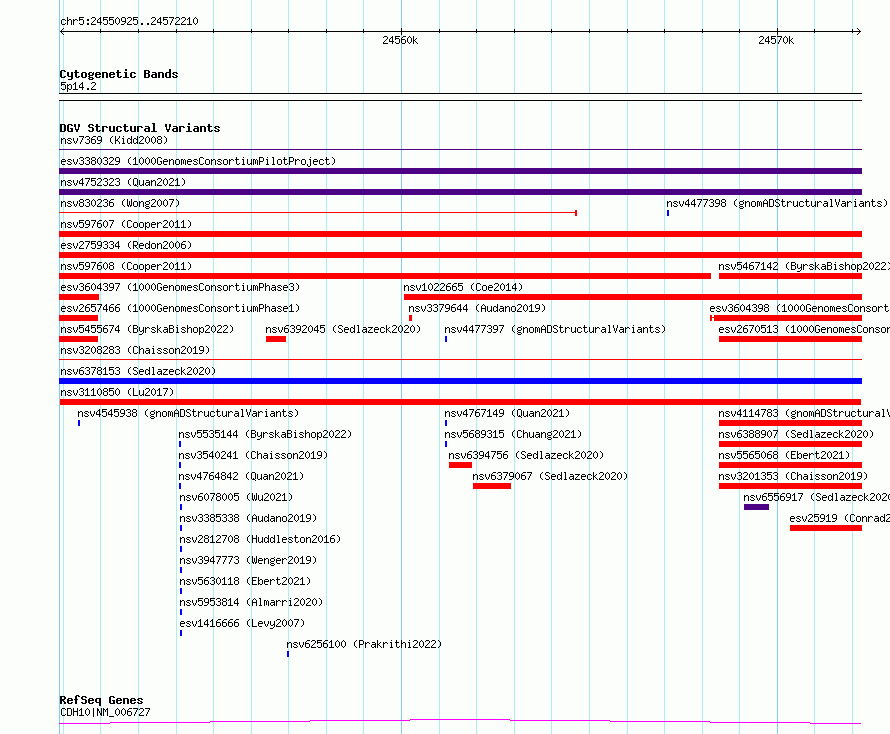Open nsv5630118 (Ebert2021) variant
Image resolution: width=890 pixels, height=734 pixels.
(245, 581)
